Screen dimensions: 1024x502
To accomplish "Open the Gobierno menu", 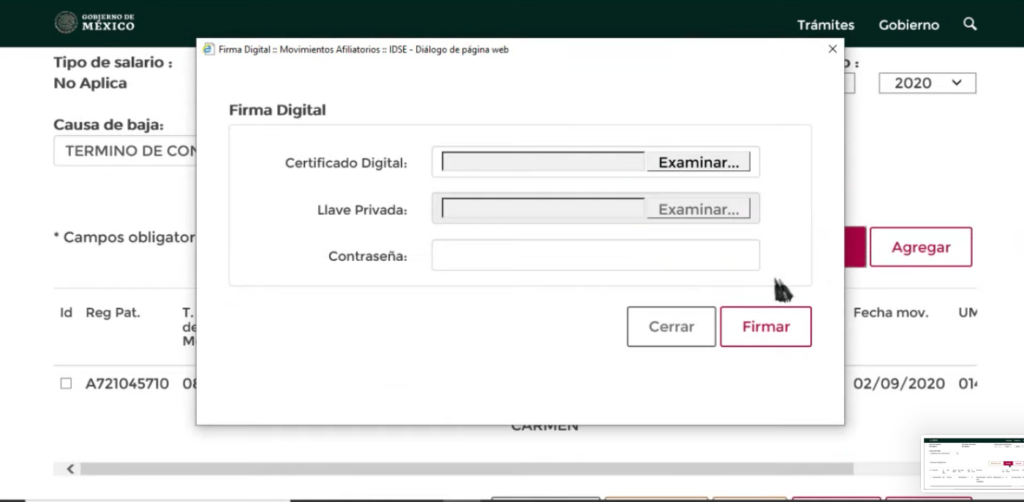I will [x=908, y=25].
